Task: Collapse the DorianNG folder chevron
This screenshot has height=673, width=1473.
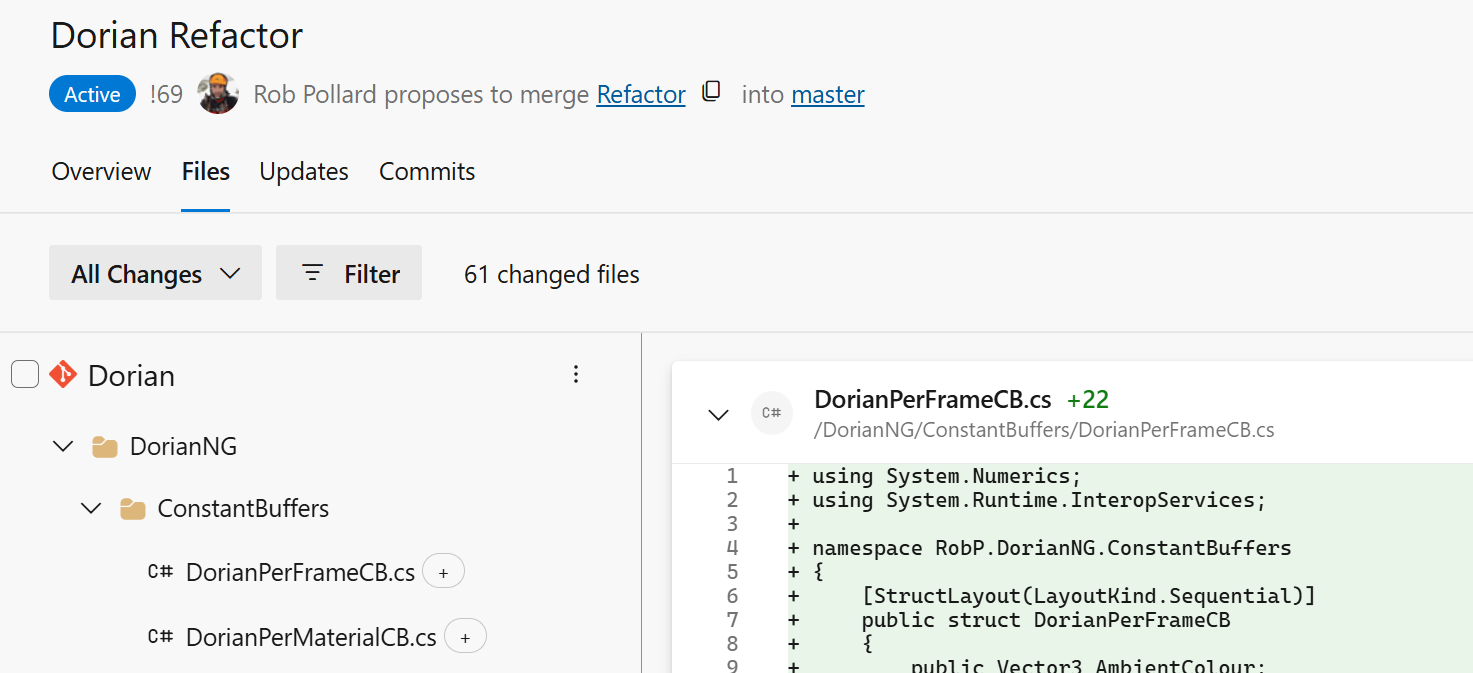Action: pyautogui.click(x=63, y=447)
